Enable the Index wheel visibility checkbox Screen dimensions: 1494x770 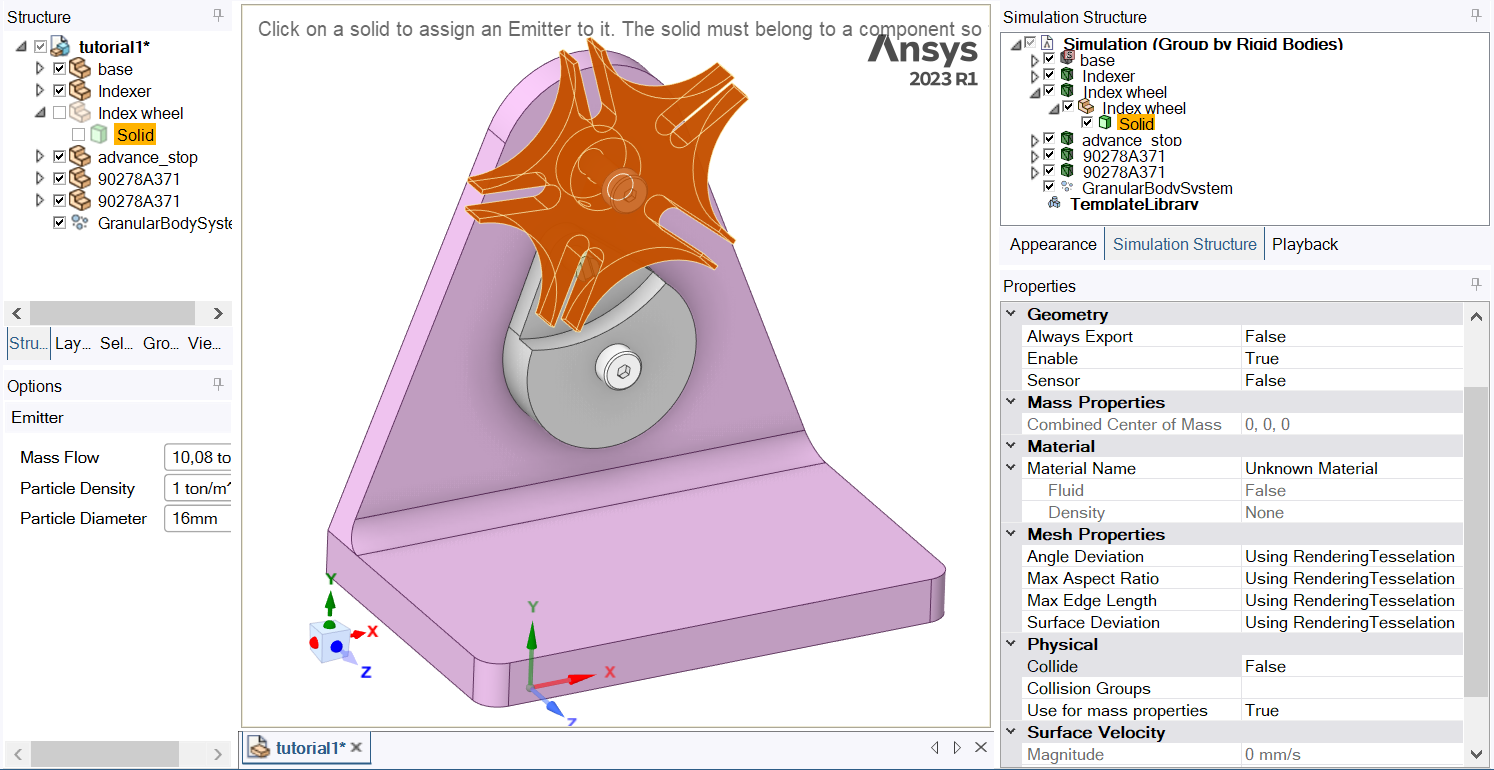tap(59, 113)
